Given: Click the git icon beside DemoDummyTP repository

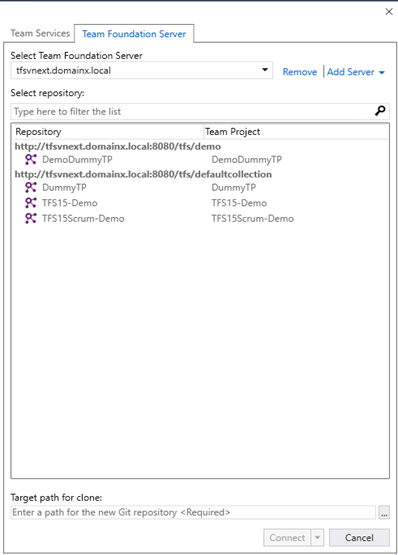Looking at the screenshot, I should pos(30,159).
